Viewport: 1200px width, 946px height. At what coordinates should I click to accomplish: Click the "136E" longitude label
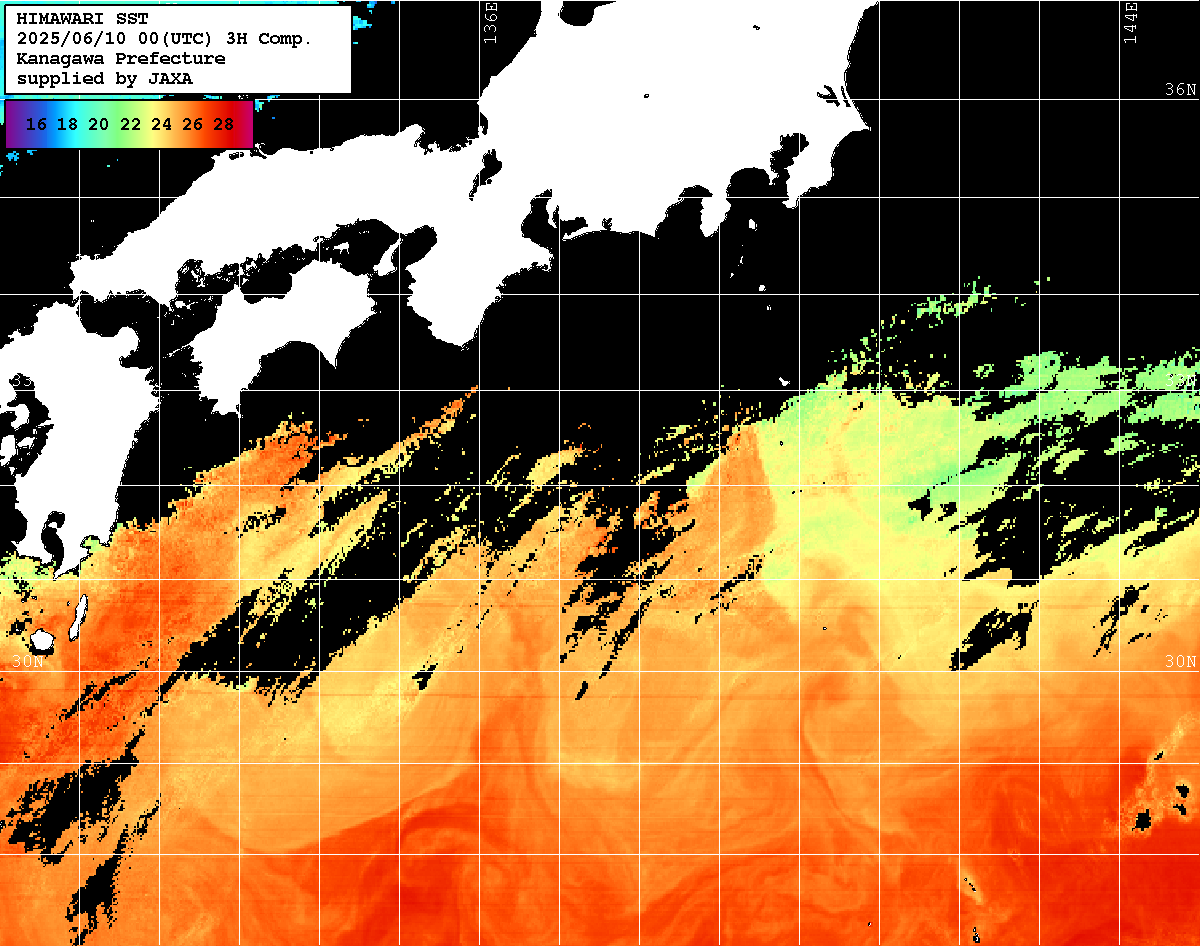click(x=489, y=22)
